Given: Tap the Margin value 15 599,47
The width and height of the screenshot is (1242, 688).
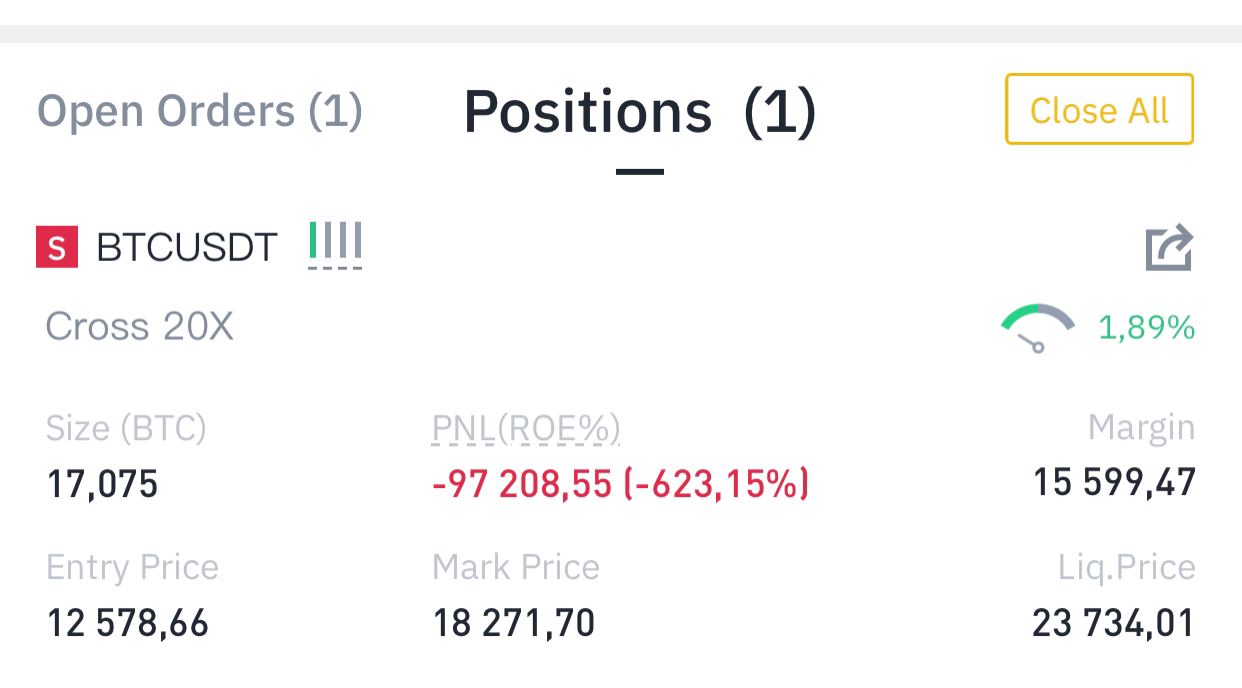Looking at the screenshot, I should pyautogui.click(x=1114, y=483).
